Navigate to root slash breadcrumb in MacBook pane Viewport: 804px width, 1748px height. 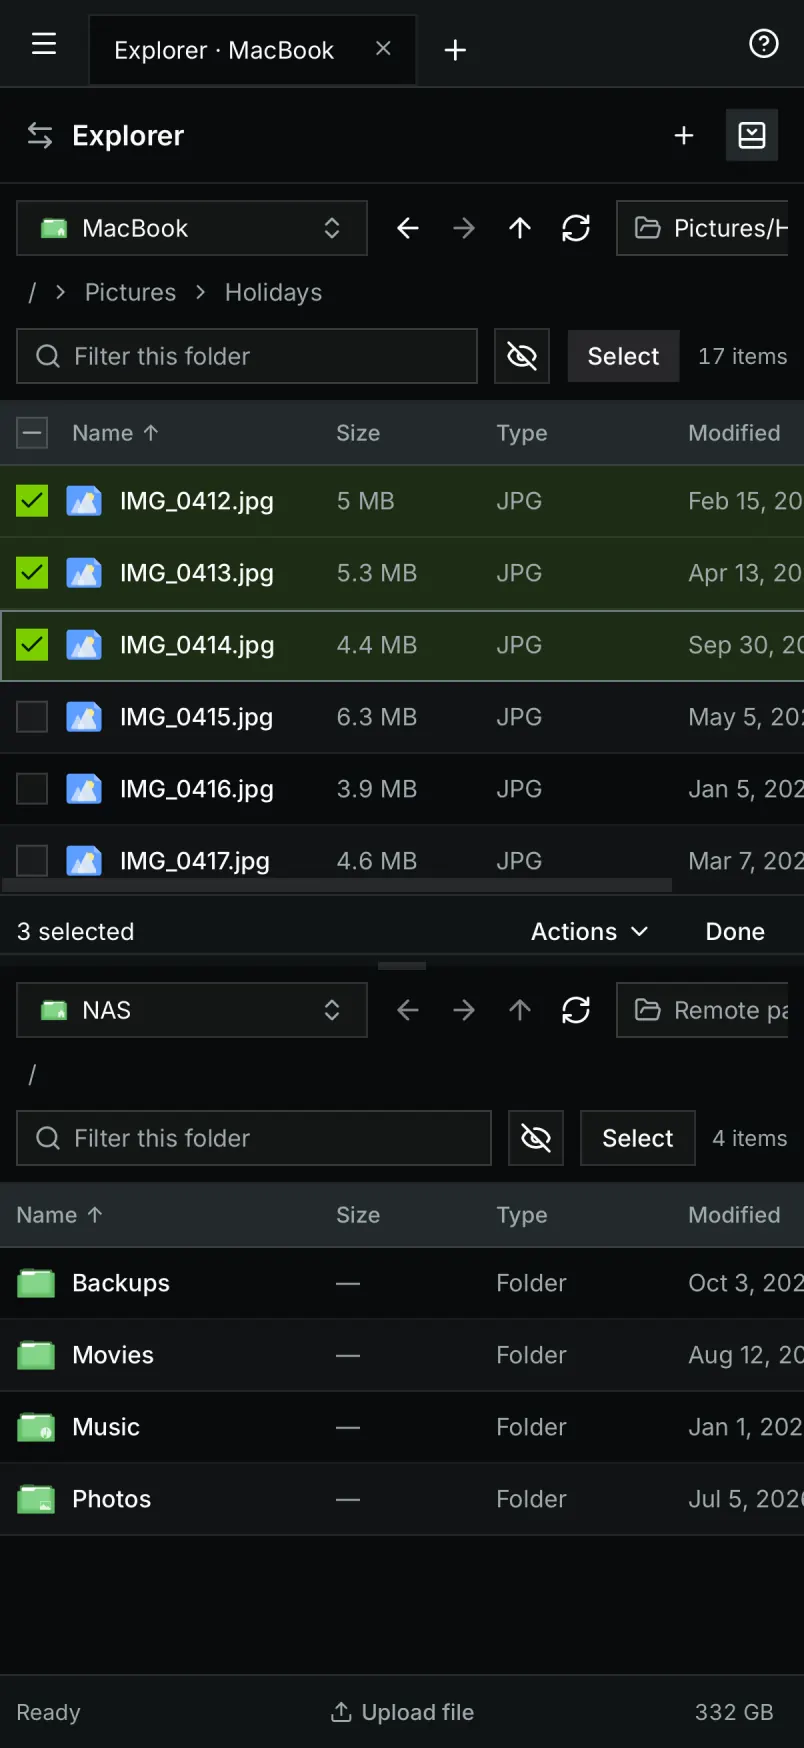coord(32,292)
